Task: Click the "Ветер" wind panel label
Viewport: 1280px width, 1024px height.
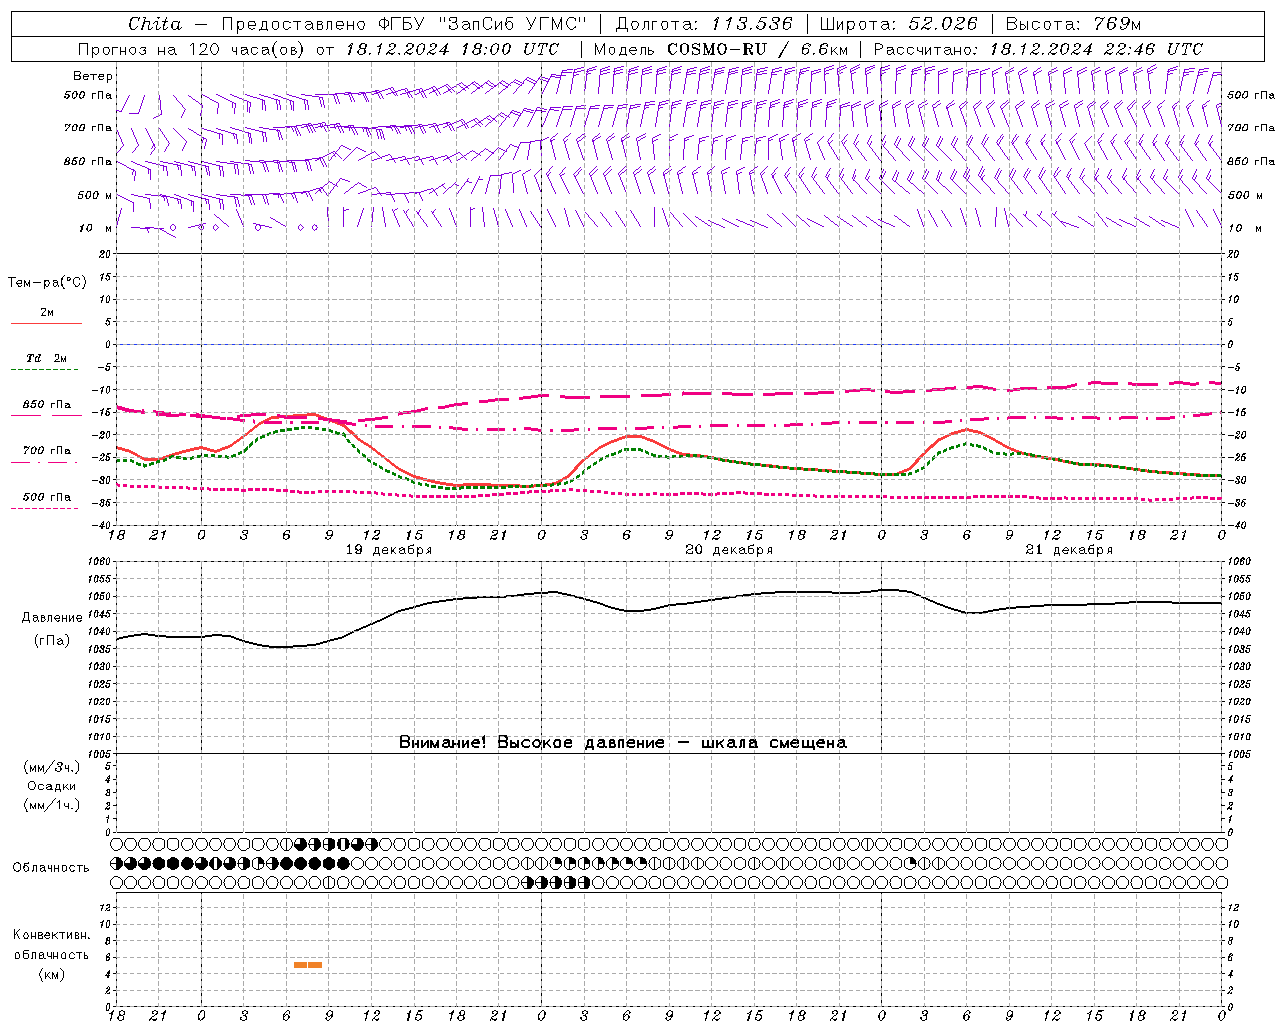Action: tap(93, 76)
